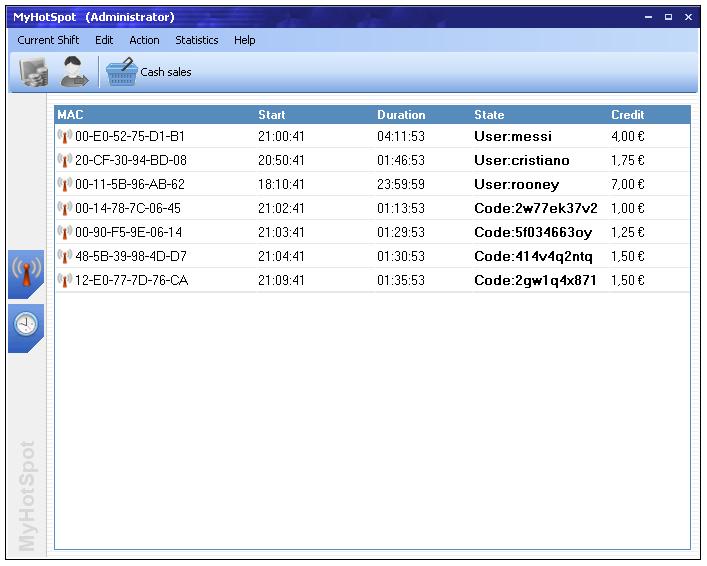Select MAC 00-90-F5-9E-06-14
The width and height of the screenshot is (707, 566).
coord(129,232)
